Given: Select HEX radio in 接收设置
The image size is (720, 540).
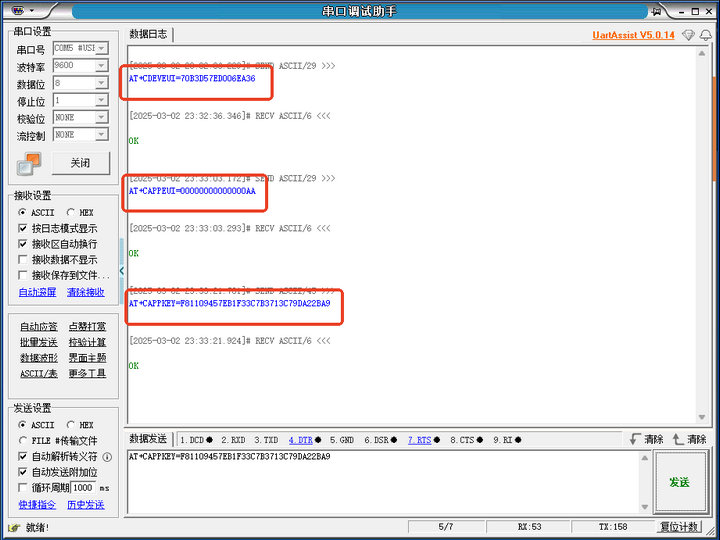Looking at the screenshot, I should (71, 212).
